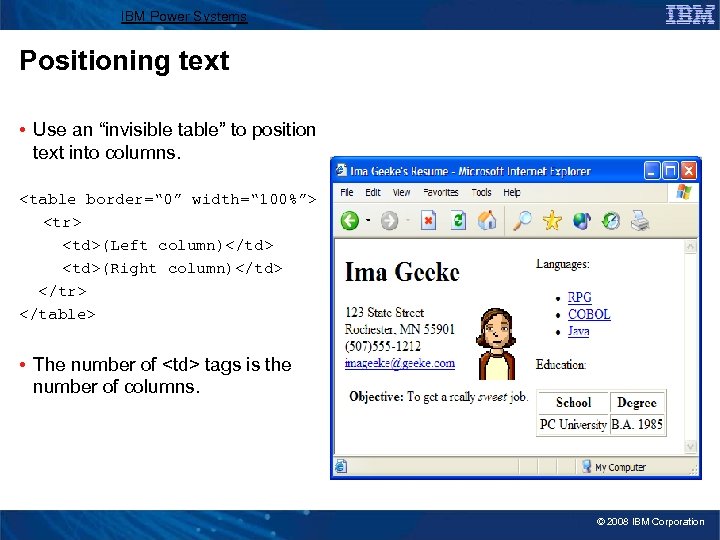This screenshot has width=720, height=540.
Task: Click the scrollbar down arrow
Action: (691, 446)
